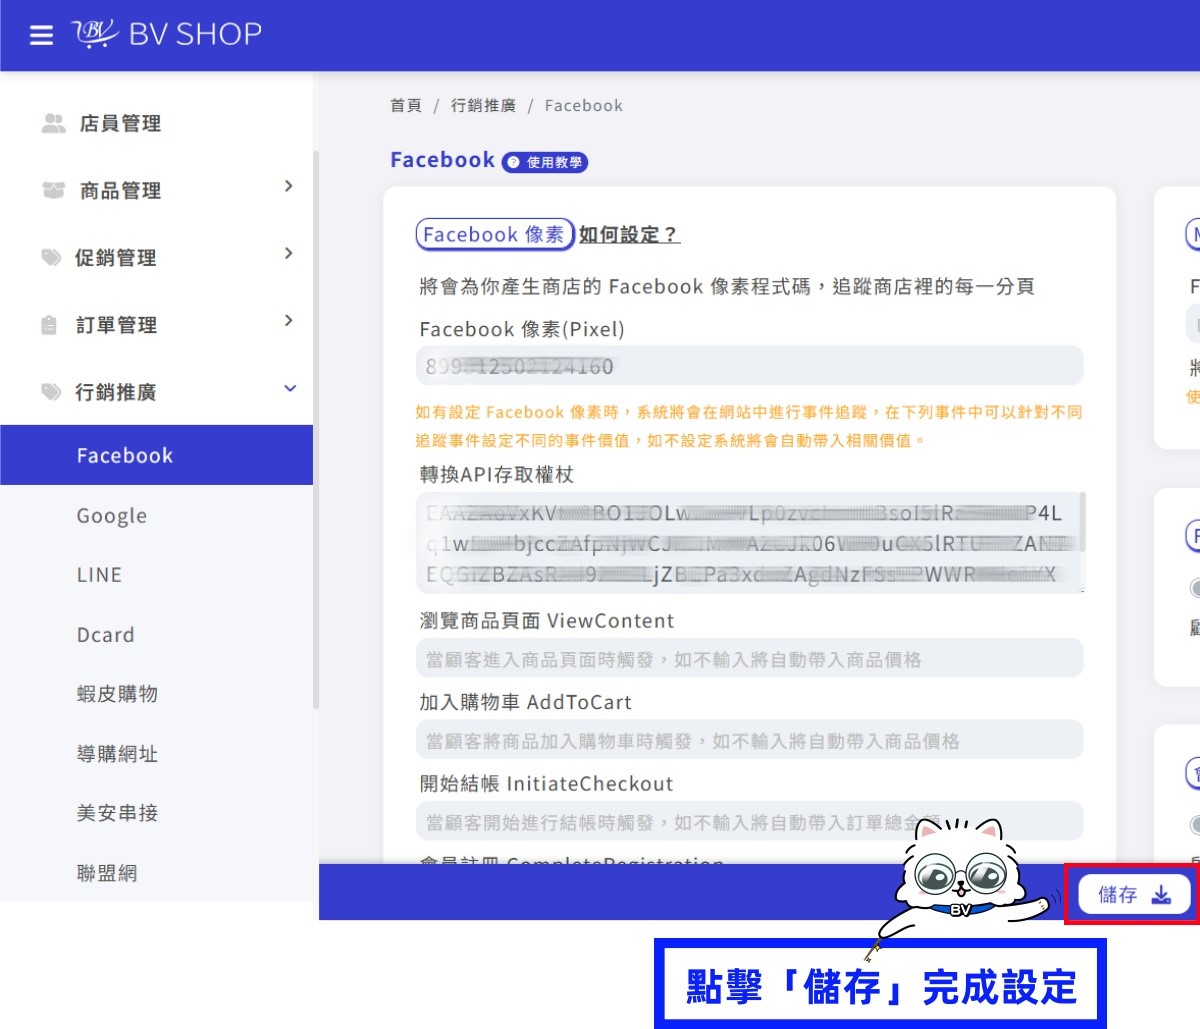Expand the 商品管理 chevron
1200x1029 pixels.
coord(288,186)
